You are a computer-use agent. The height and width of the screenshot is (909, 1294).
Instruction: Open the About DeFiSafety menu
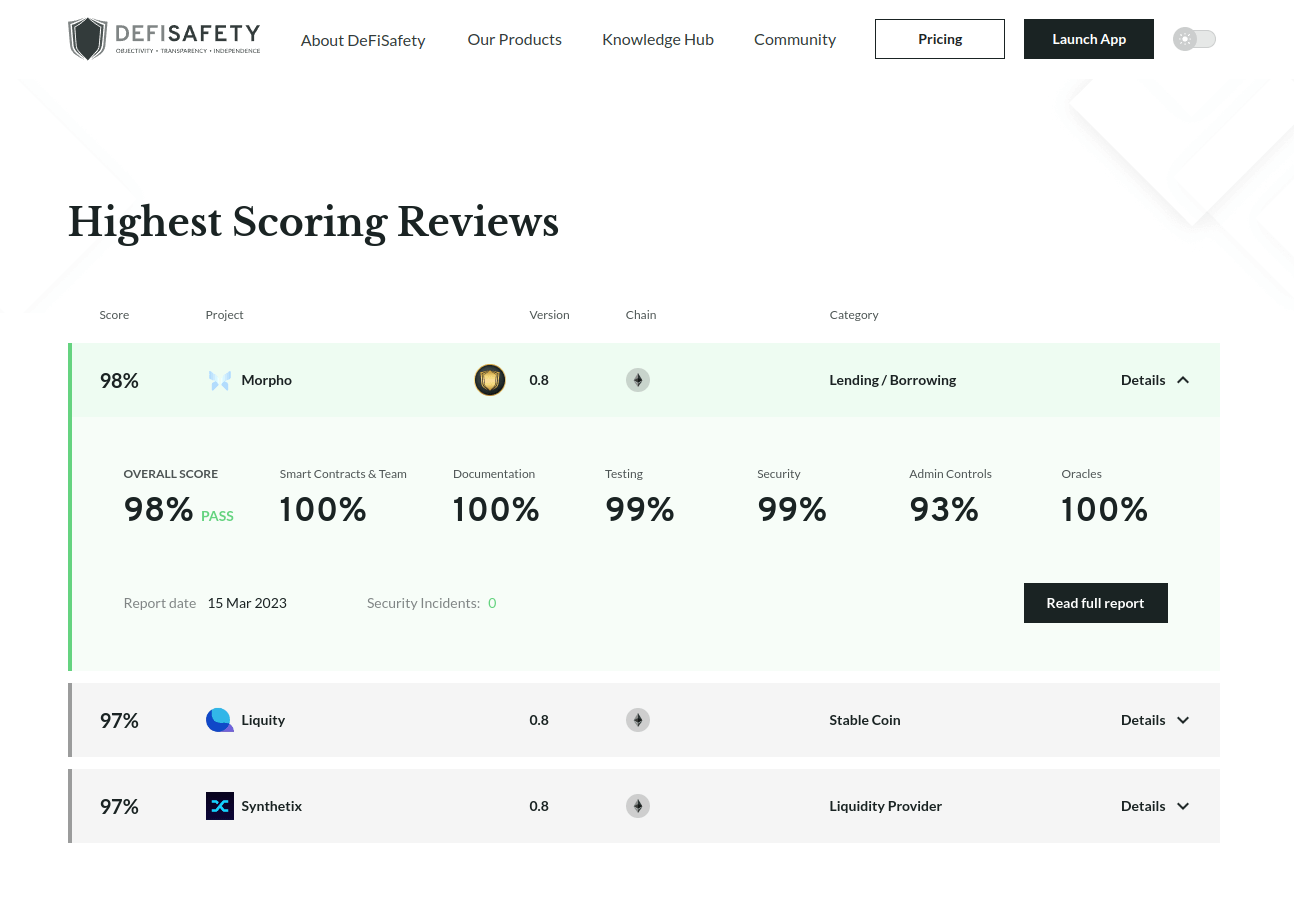click(363, 40)
